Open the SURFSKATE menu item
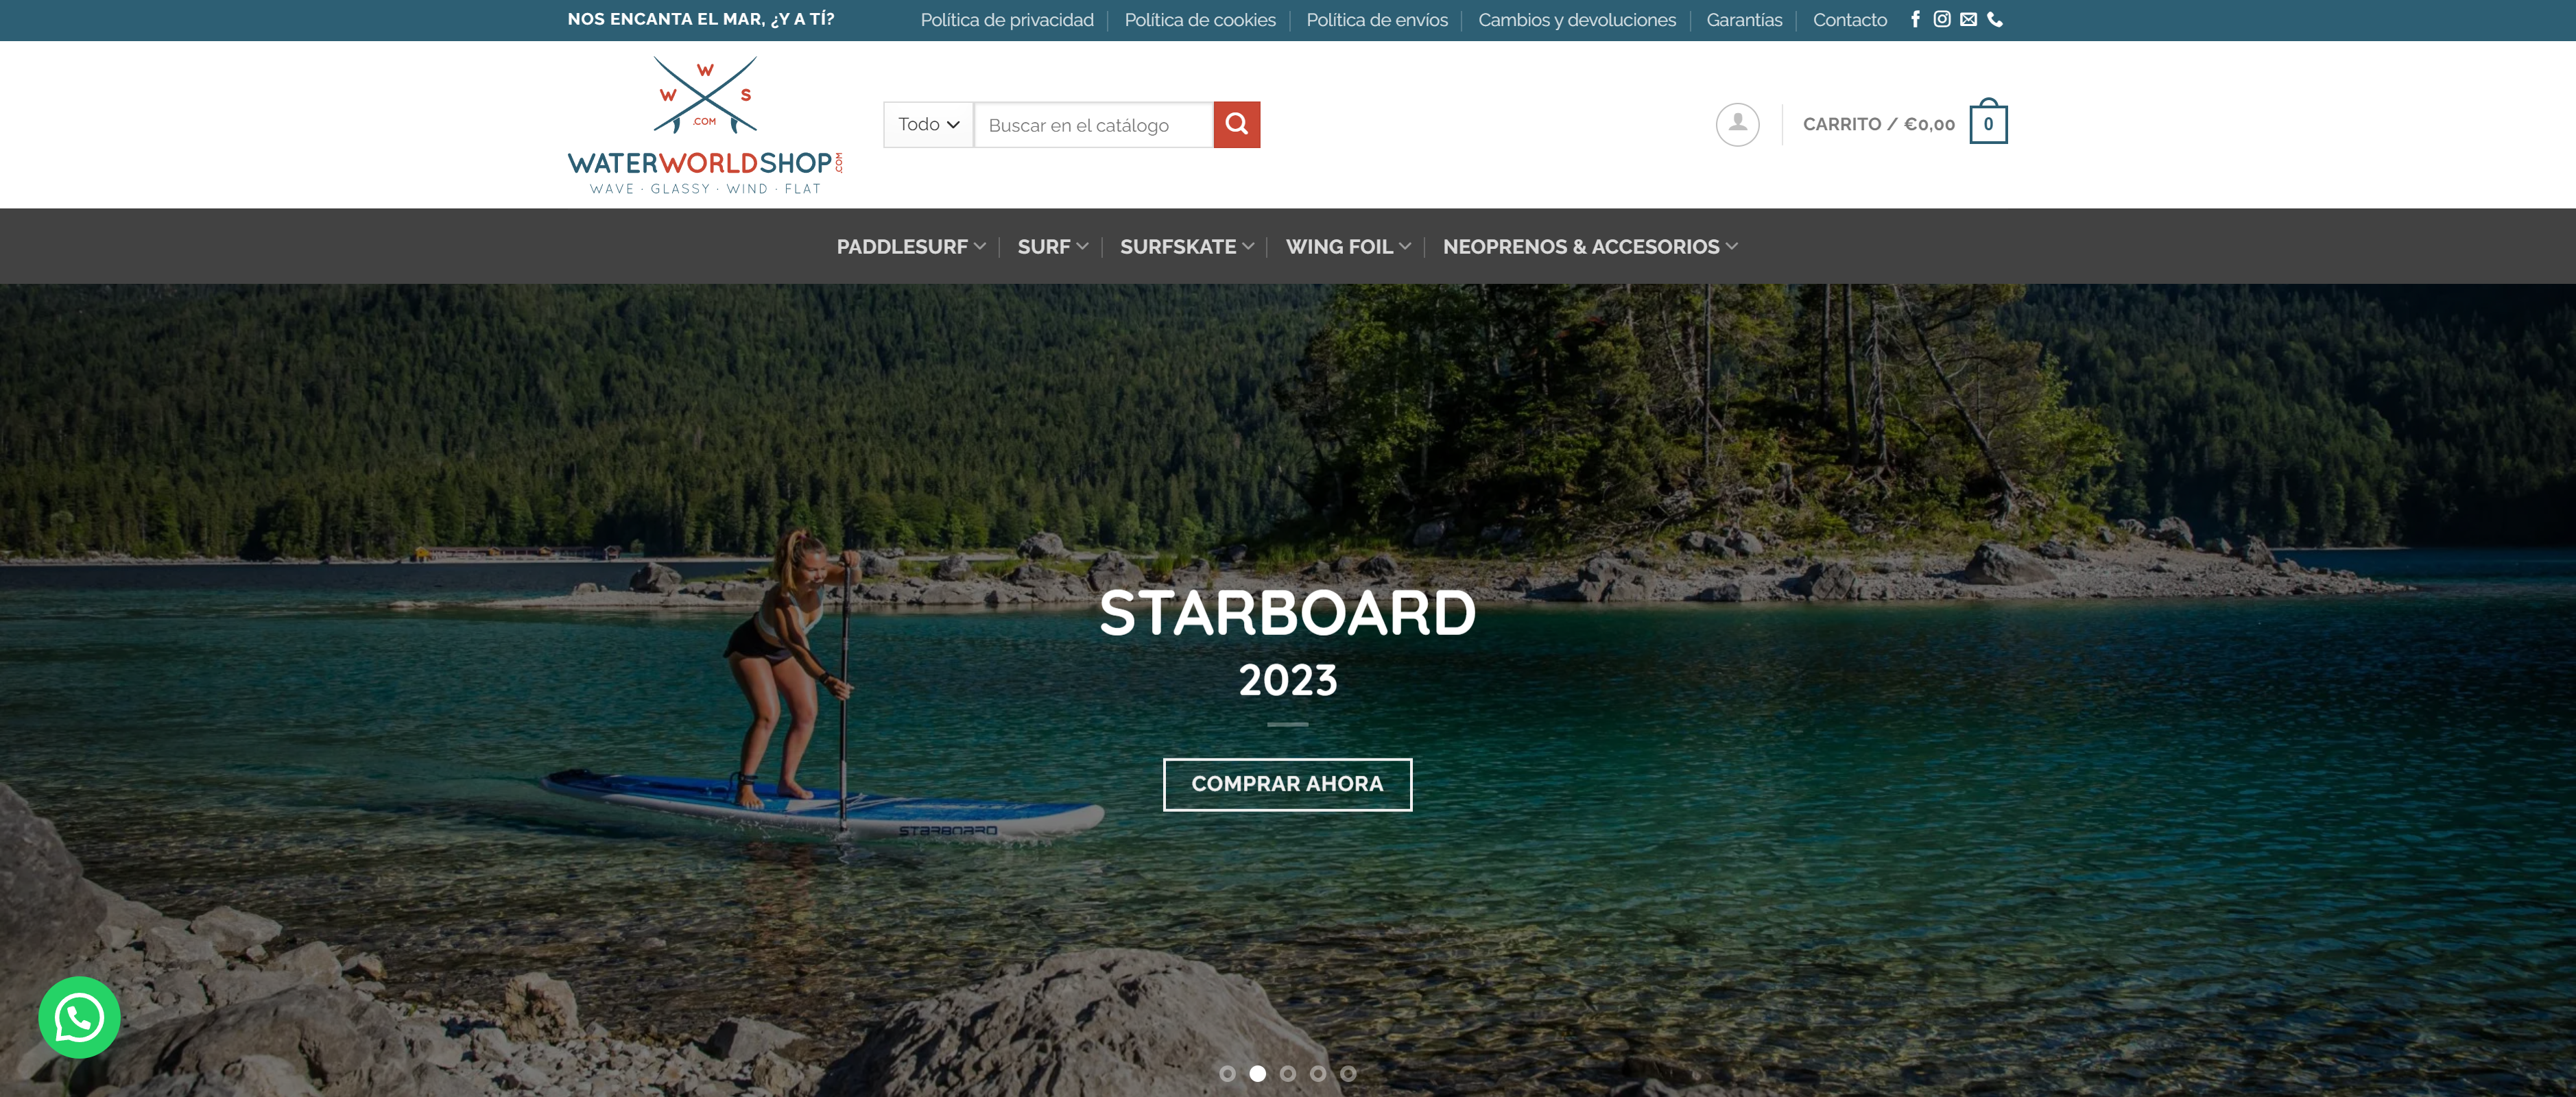 coord(1187,247)
